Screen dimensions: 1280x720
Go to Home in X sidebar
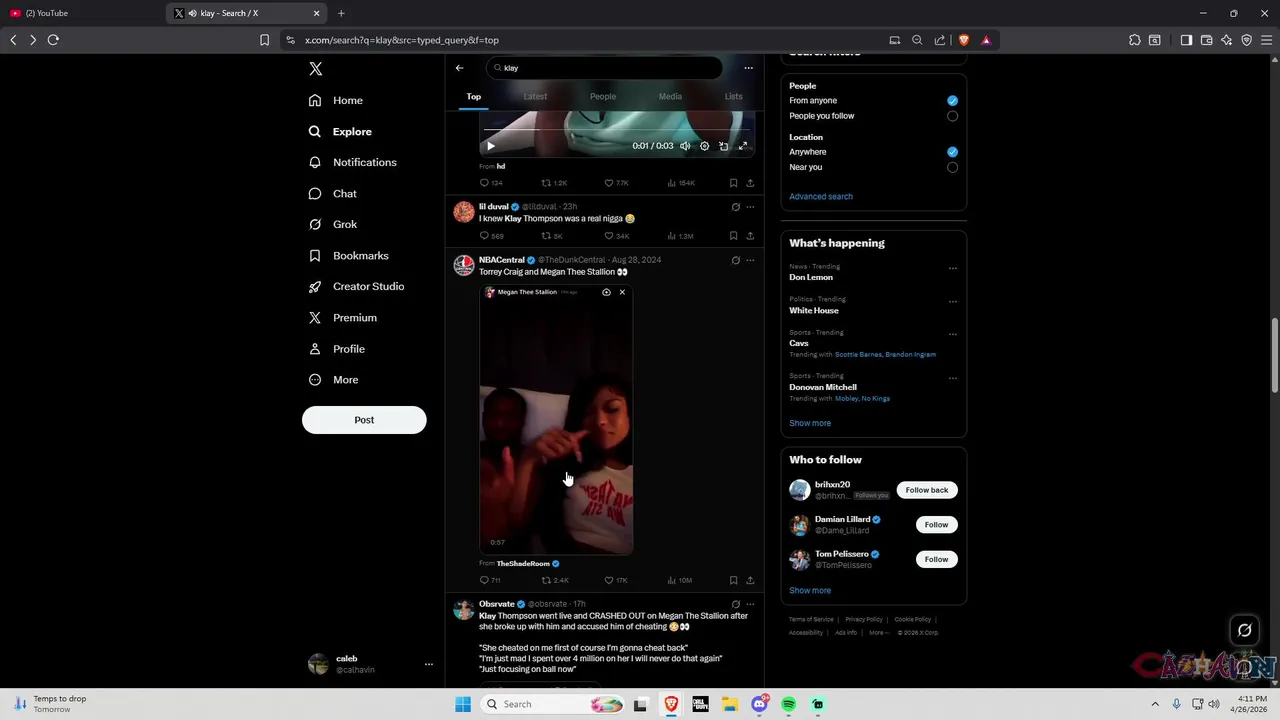pyautogui.click(x=336, y=100)
